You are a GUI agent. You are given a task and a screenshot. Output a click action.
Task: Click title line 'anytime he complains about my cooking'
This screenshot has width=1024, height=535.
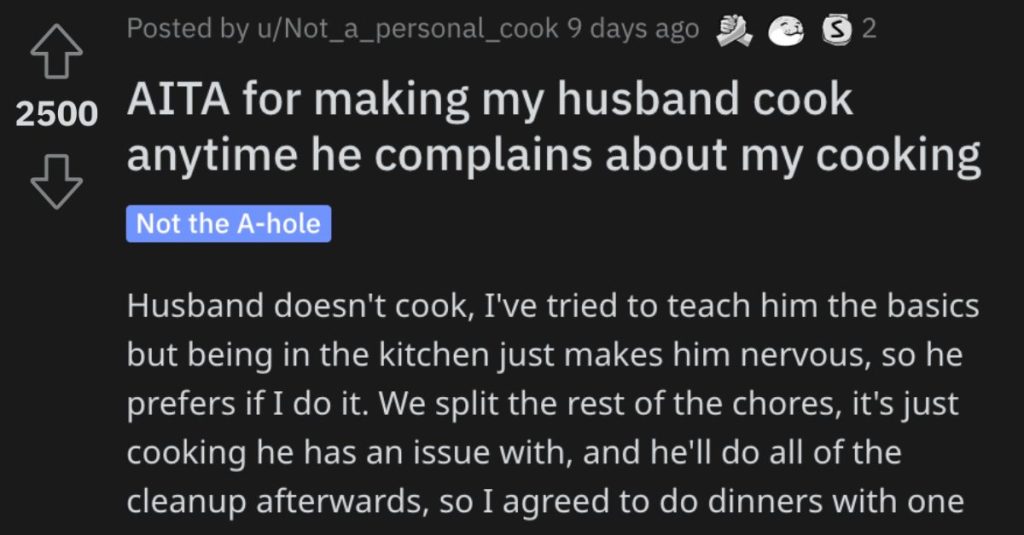pyautogui.click(x=554, y=156)
